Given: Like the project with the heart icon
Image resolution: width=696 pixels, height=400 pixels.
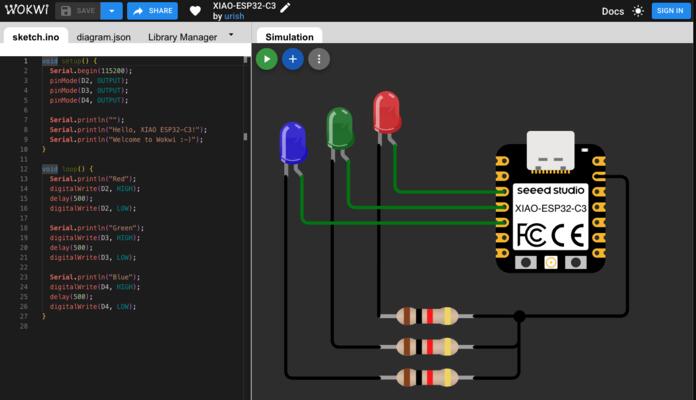Looking at the screenshot, I should (x=195, y=11).
